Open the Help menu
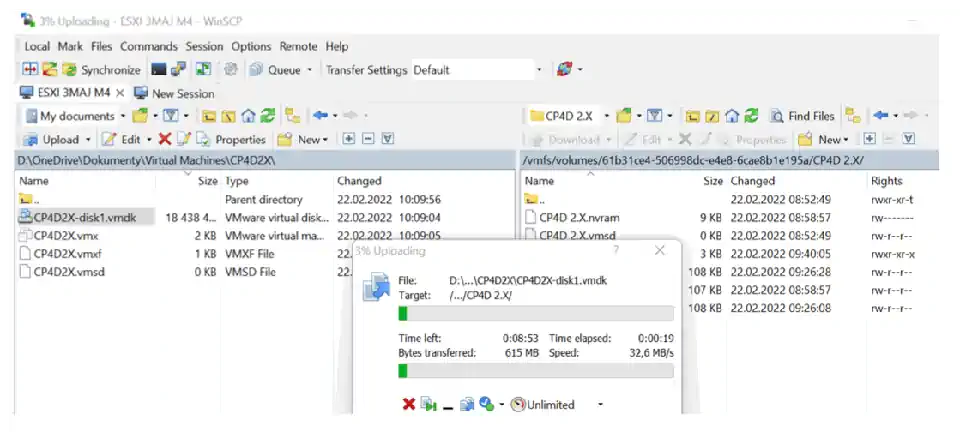The image size is (972, 444). (x=337, y=47)
